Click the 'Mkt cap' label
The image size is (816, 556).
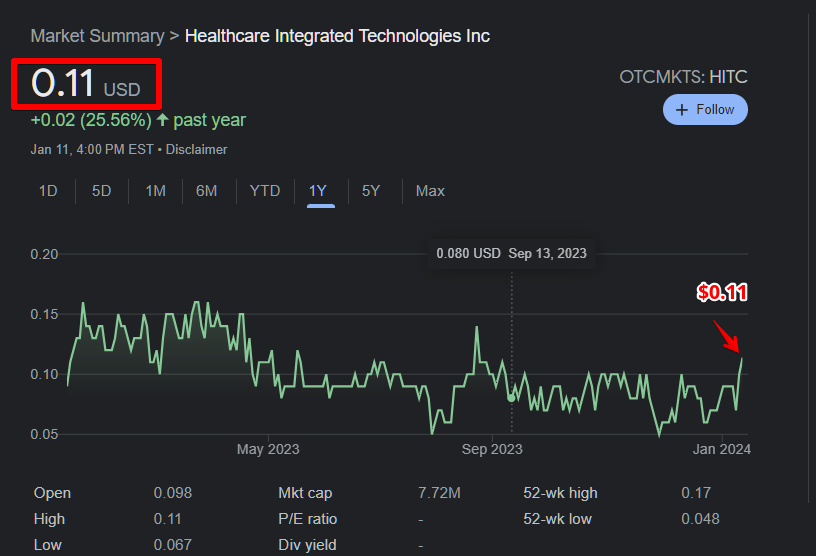[305, 493]
